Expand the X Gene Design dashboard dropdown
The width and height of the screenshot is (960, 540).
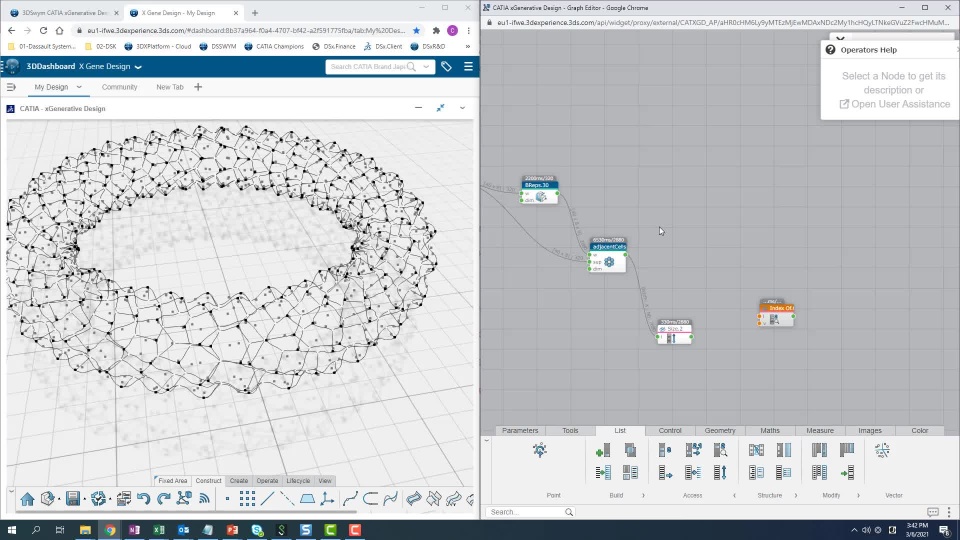(138, 67)
